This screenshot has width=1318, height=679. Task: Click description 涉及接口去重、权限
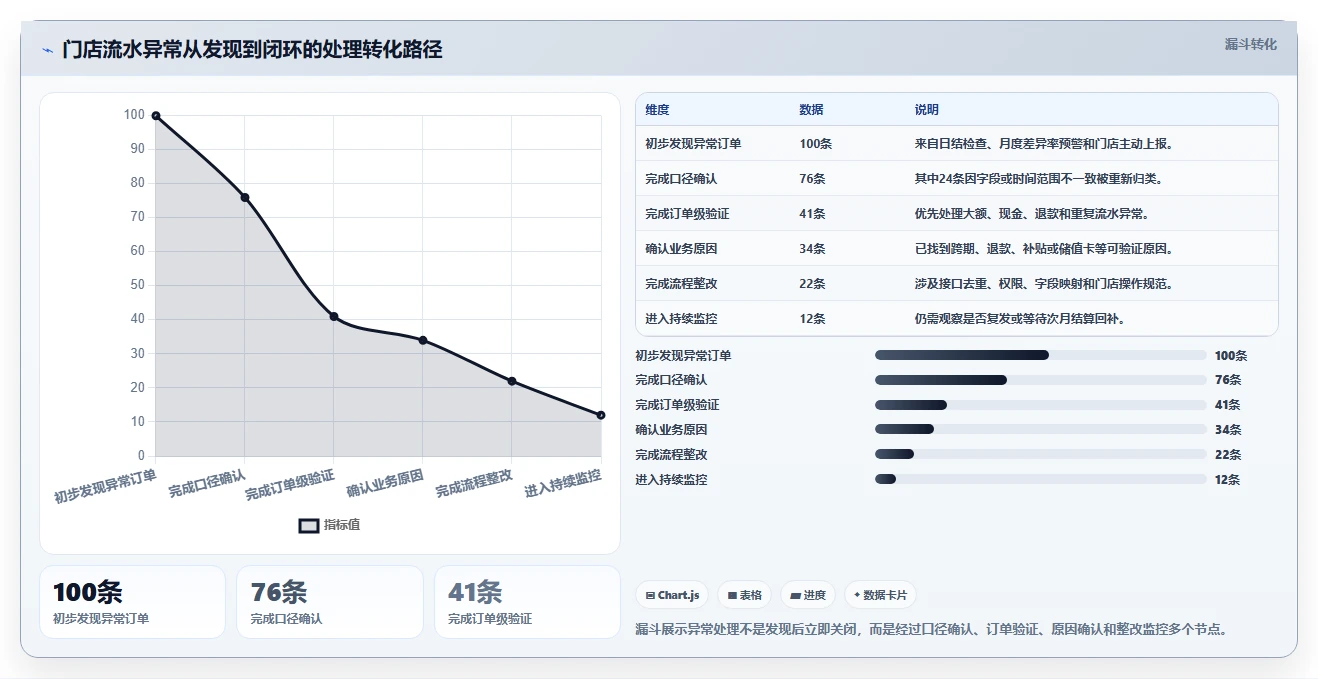1044,284
